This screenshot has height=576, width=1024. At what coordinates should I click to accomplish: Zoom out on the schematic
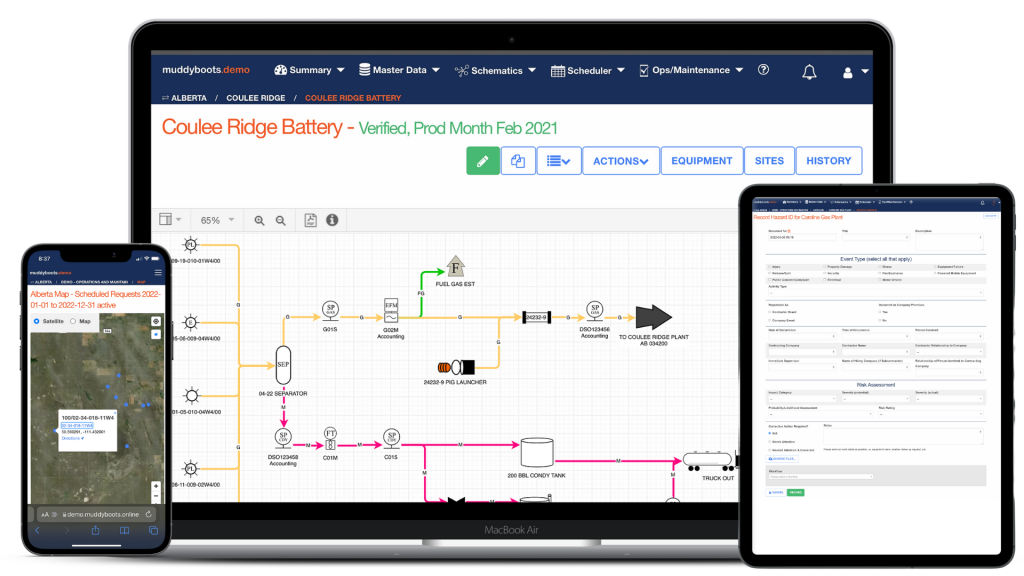(281, 221)
